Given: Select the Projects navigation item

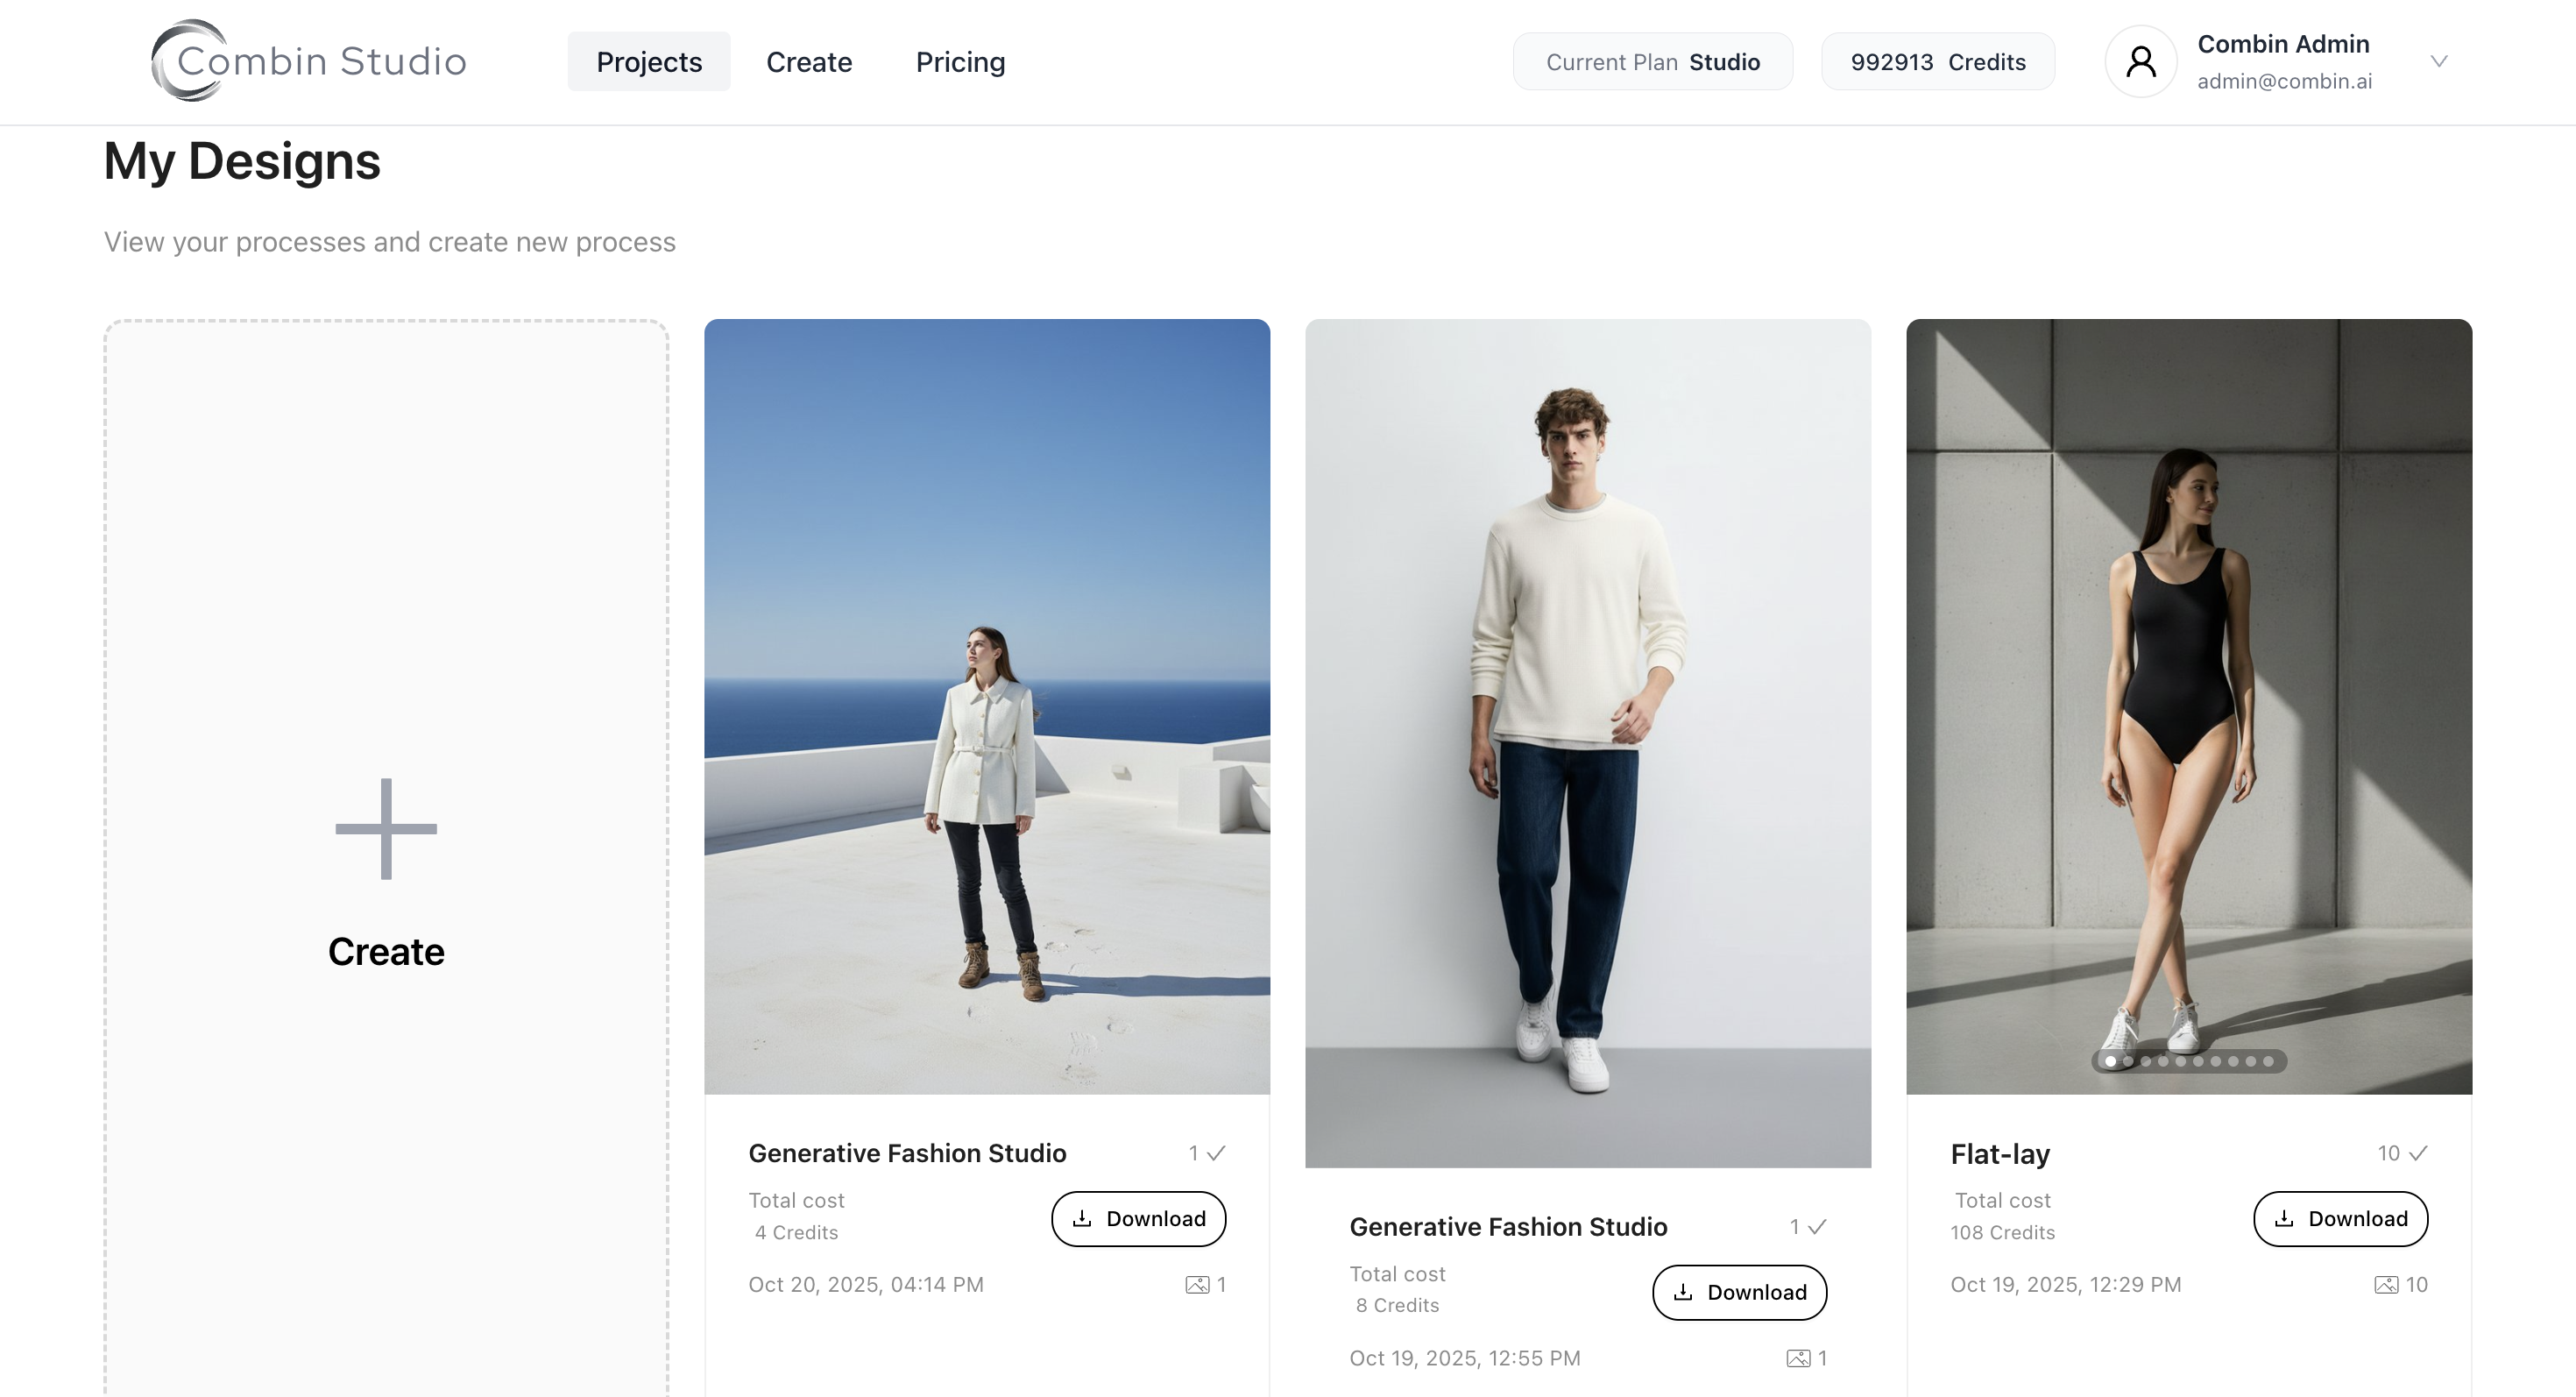Looking at the screenshot, I should click(648, 61).
